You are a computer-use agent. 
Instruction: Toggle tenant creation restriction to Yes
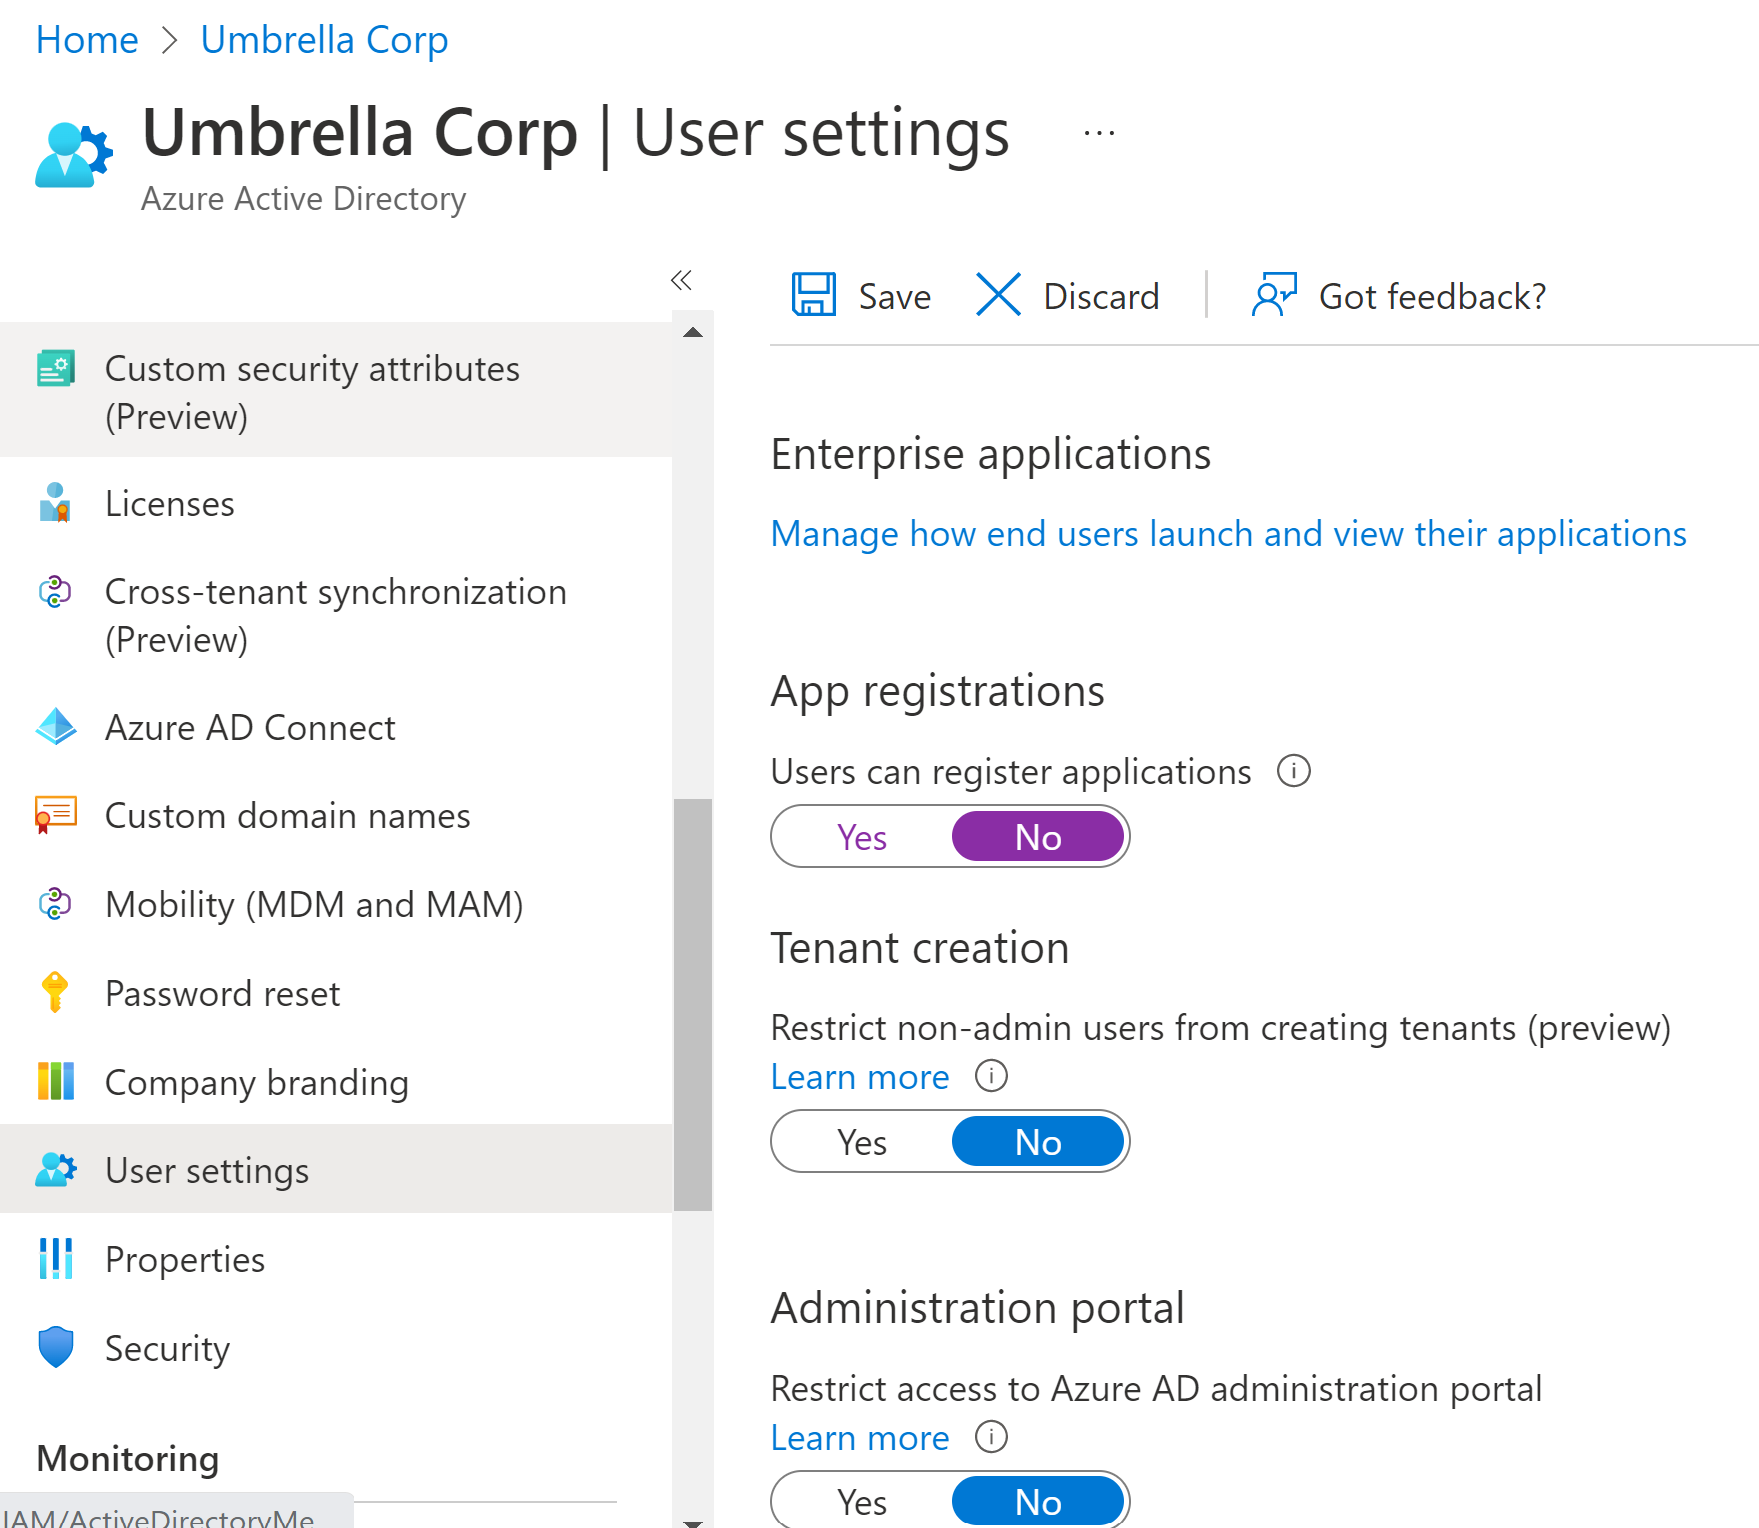(861, 1141)
